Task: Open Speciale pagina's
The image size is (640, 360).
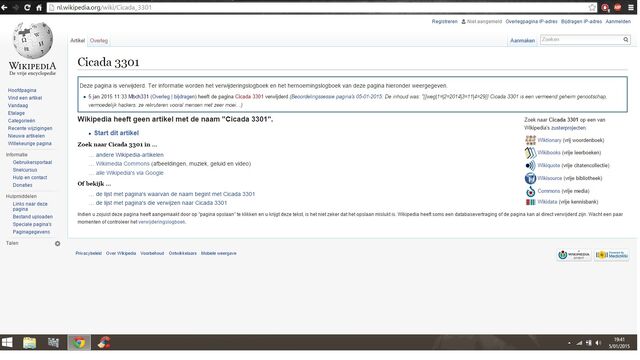Action: tap(32, 224)
